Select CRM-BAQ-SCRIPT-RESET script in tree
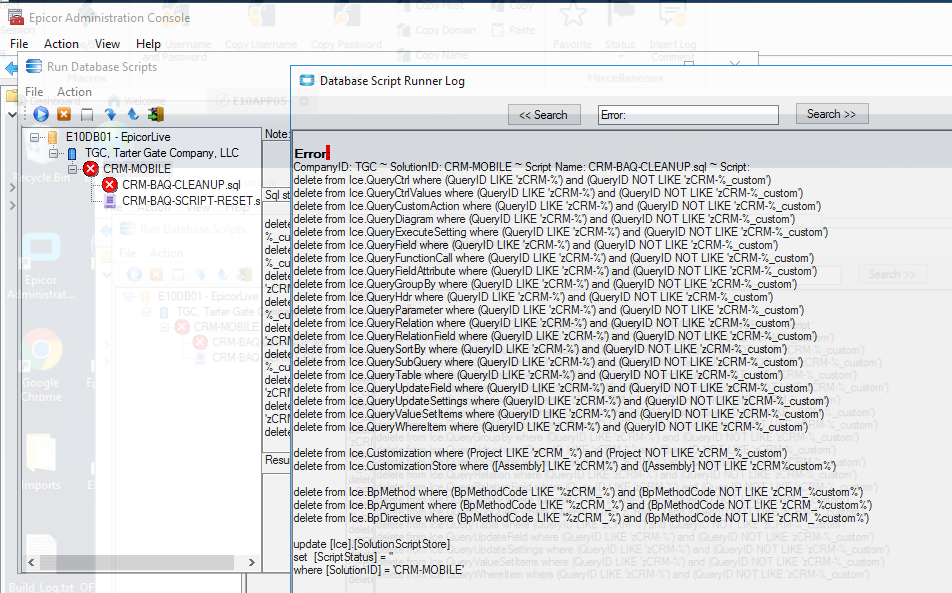 coord(191,200)
